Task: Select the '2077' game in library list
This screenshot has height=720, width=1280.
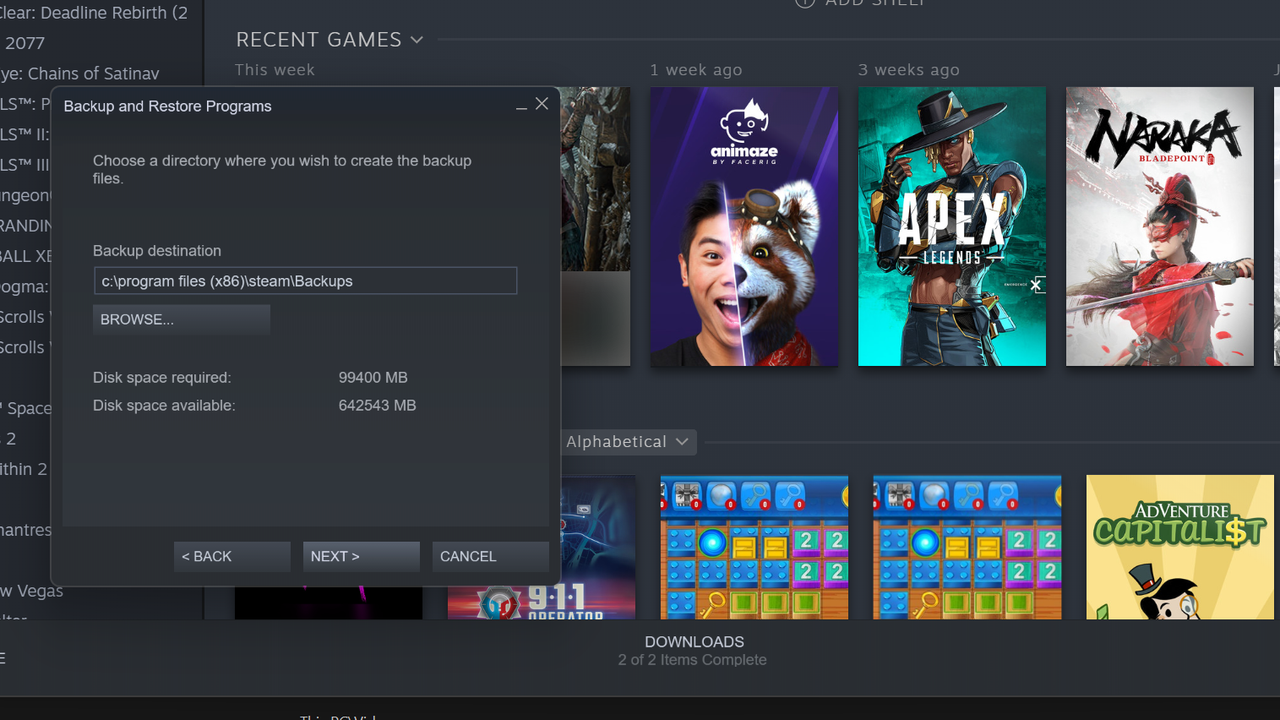Action: 24,43
